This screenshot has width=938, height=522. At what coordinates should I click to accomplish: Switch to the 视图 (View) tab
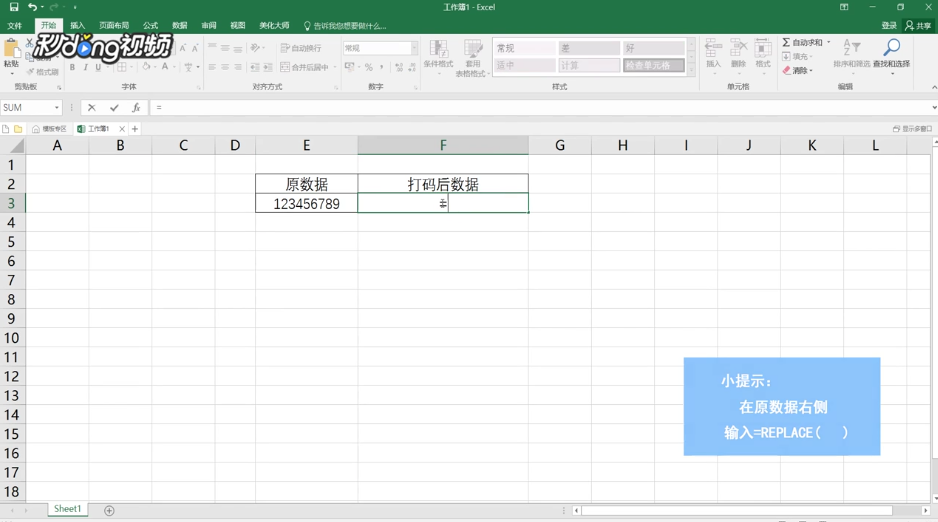coord(237,26)
